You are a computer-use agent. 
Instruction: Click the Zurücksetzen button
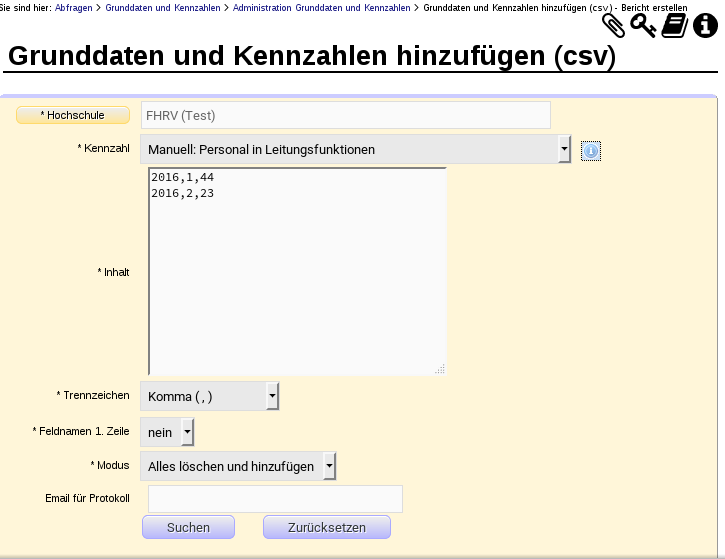point(326,527)
